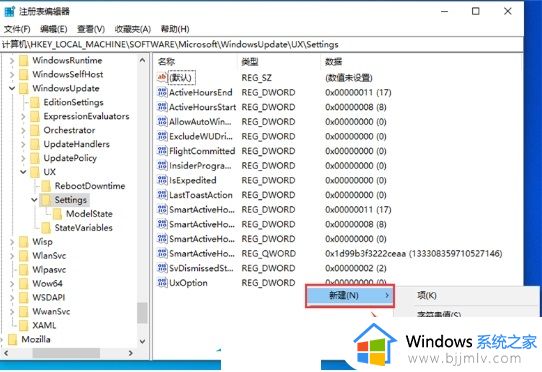Expand the Wow64 tree node
Screen dimensions: 542x372
click(x=12, y=283)
